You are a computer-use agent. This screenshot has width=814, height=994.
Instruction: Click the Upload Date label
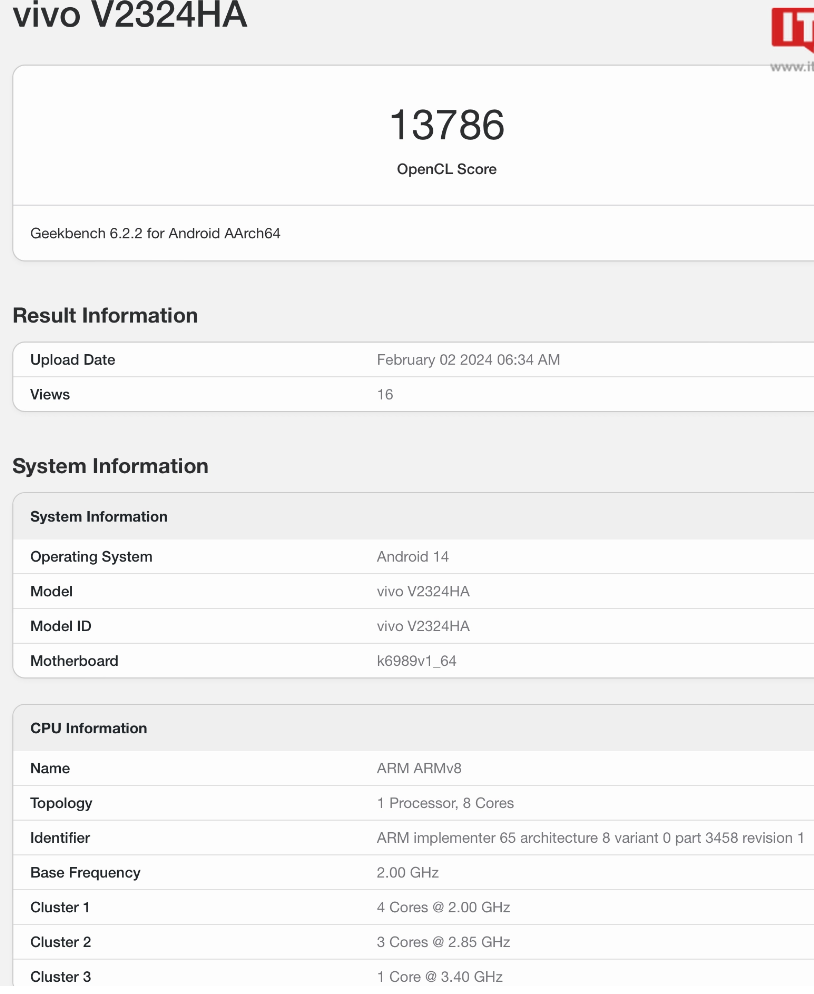pos(73,360)
